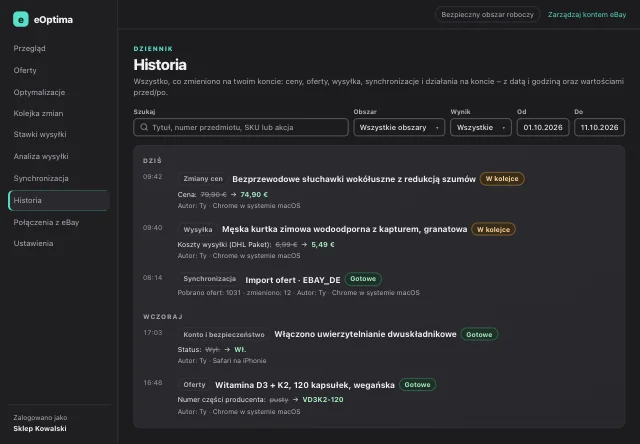Navigate to Analiza wysyłki
Image resolution: width=640 pixels, height=444 pixels.
click(x=41, y=156)
